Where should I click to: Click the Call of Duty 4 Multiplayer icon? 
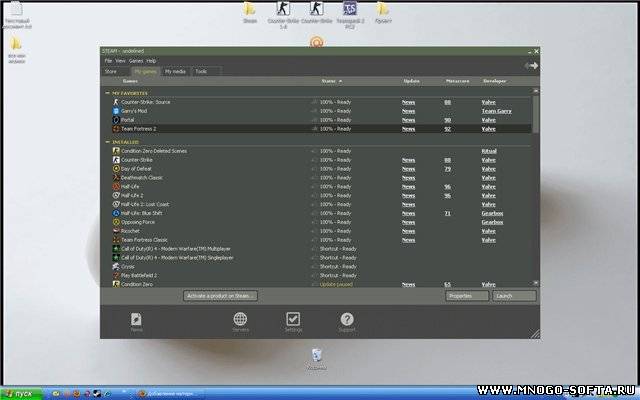[x=116, y=249]
